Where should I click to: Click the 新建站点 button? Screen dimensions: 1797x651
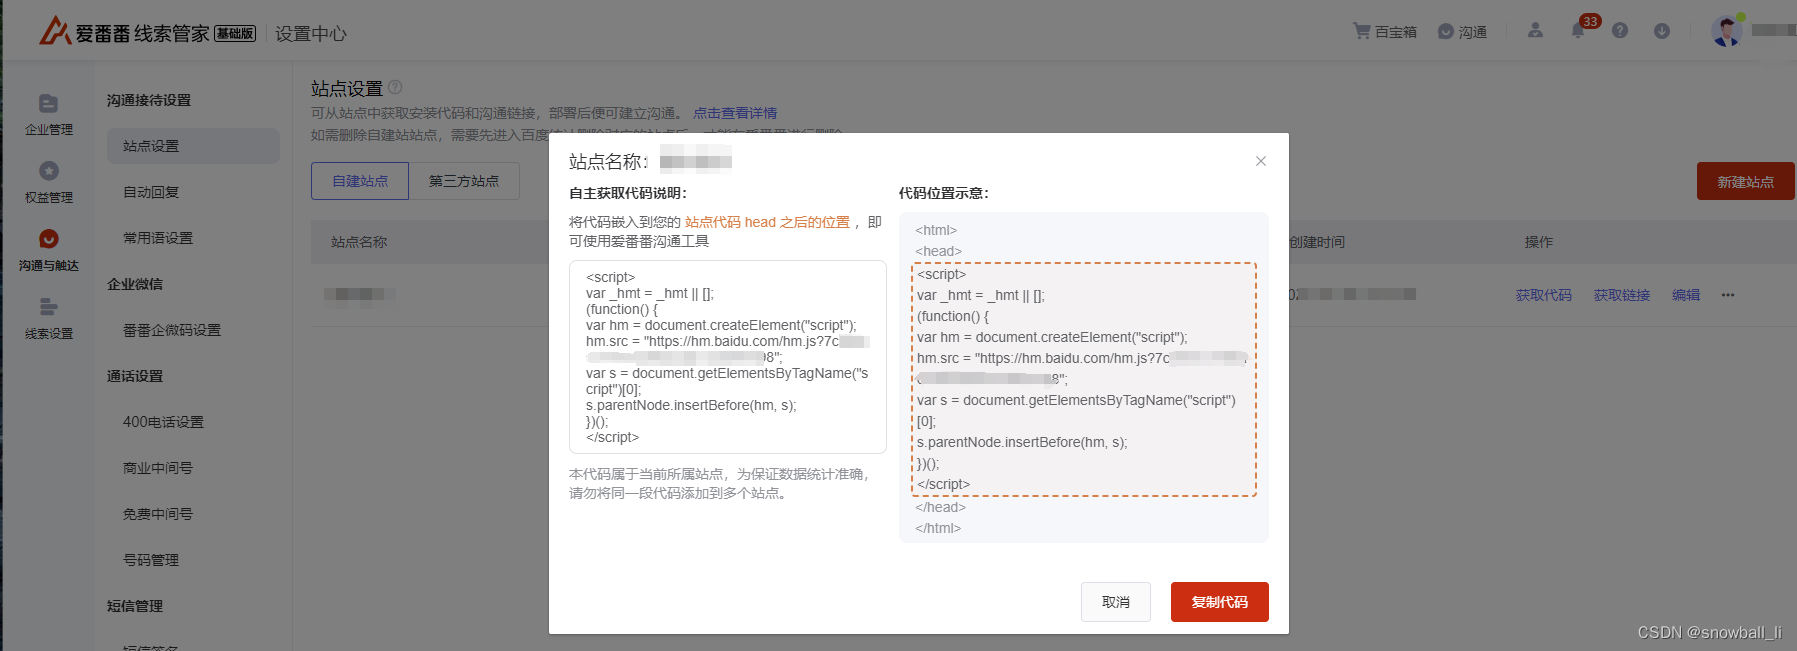(1746, 181)
